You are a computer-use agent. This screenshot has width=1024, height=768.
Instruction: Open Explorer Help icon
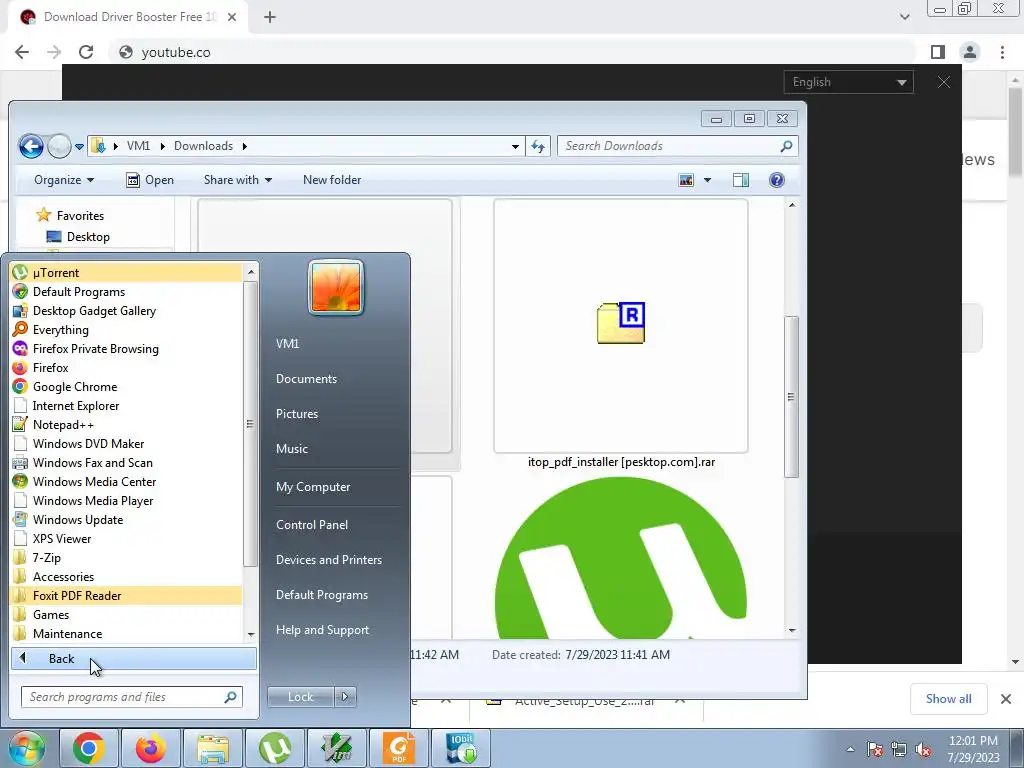click(x=776, y=180)
